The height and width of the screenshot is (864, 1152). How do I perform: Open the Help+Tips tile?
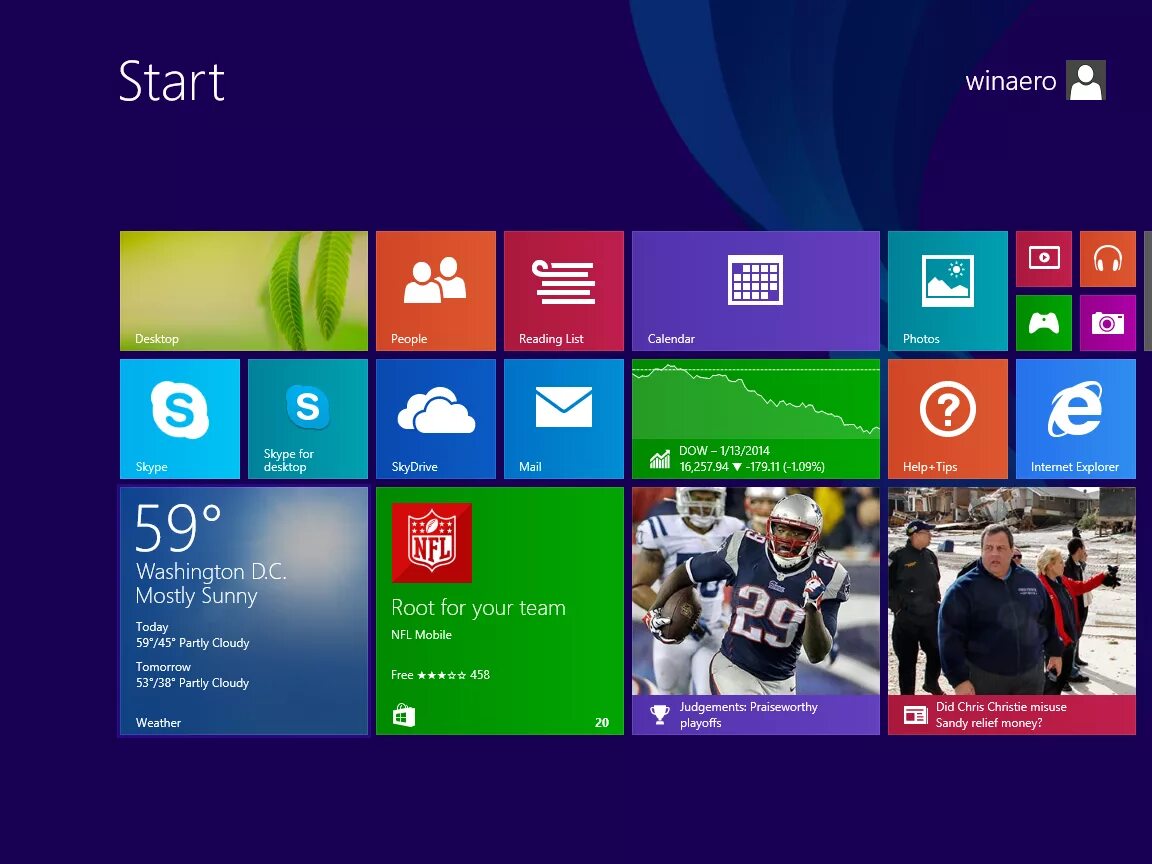948,419
